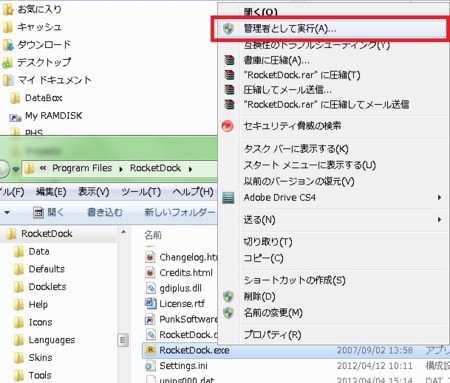450x383 pixels.
Task: Click RocketDock in address breadcrumb
Action: (x=155, y=168)
